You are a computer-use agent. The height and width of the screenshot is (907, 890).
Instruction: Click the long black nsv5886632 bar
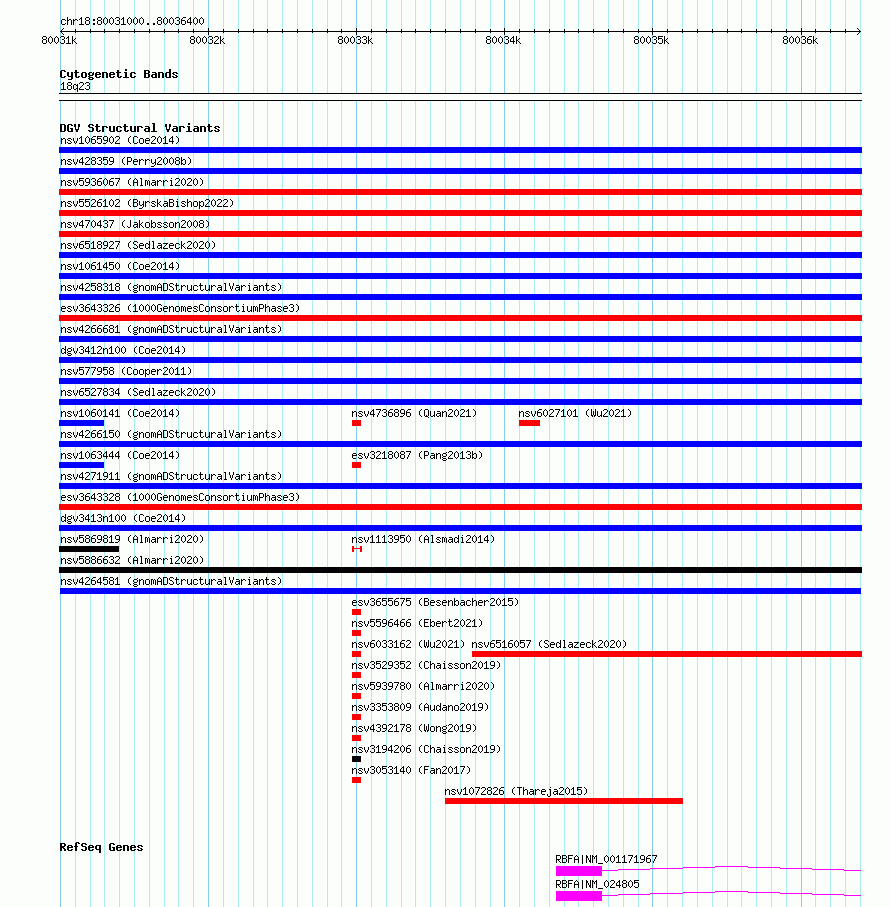[x=460, y=570]
